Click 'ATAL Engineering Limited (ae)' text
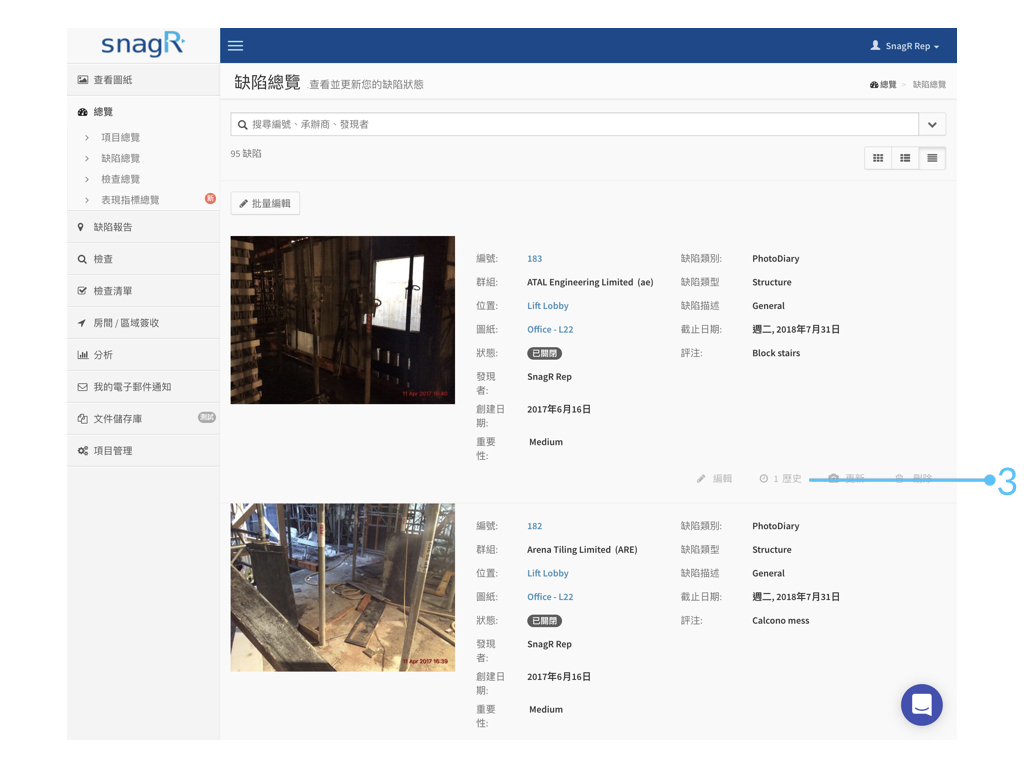The image size is (1024, 768). (x=590, y=282)
